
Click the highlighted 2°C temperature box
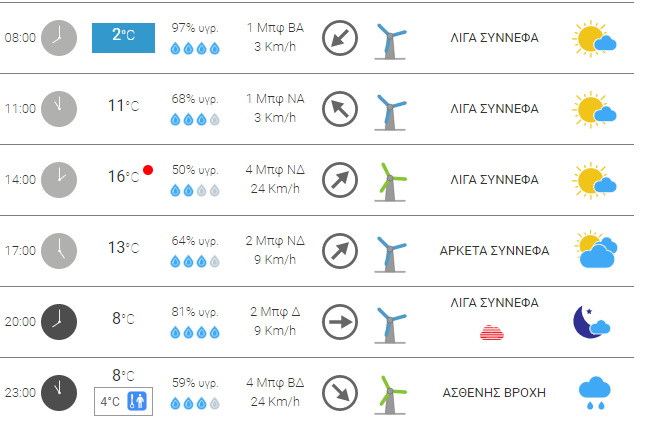coord(123,37)
